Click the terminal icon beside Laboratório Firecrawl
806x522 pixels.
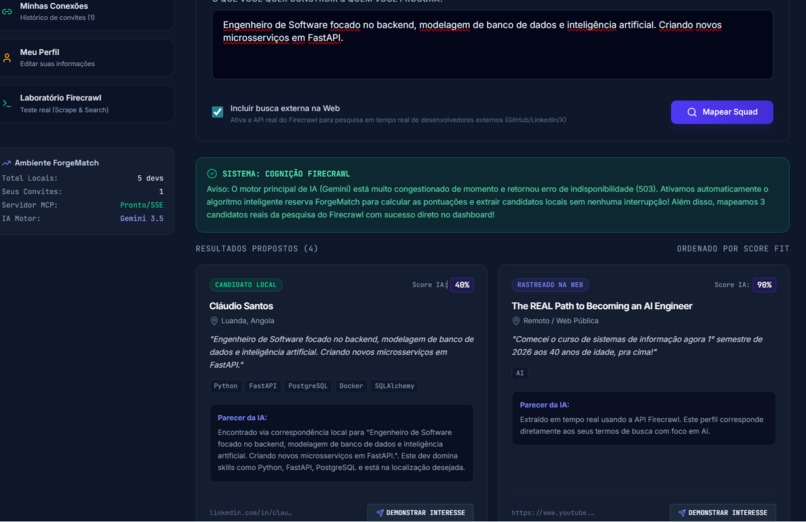pyautogui.click(x=7, y=103)
